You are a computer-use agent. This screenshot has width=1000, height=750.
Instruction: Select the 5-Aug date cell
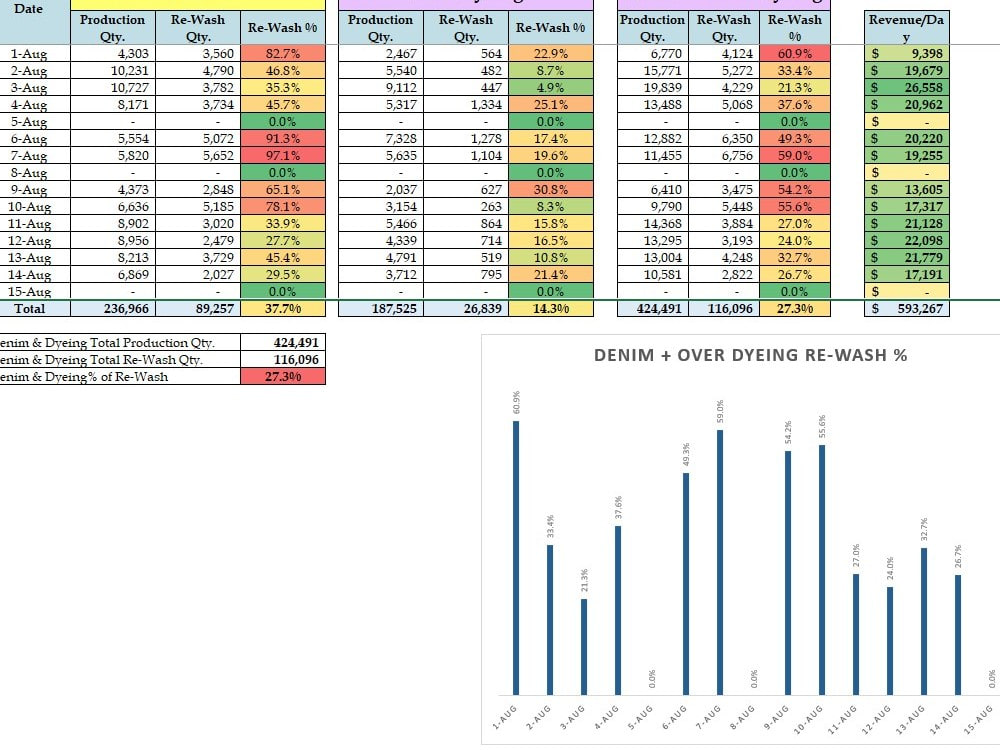pyautogui.click(x=34, y=121)
